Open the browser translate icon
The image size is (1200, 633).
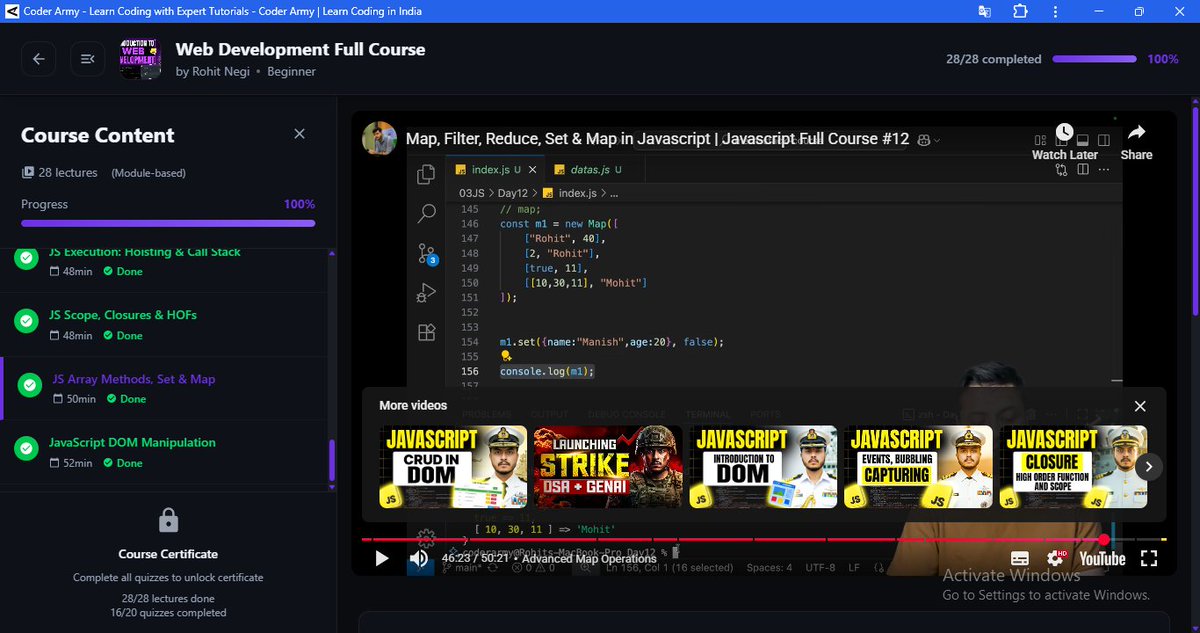pyautogui.click(x=985, y=11)
